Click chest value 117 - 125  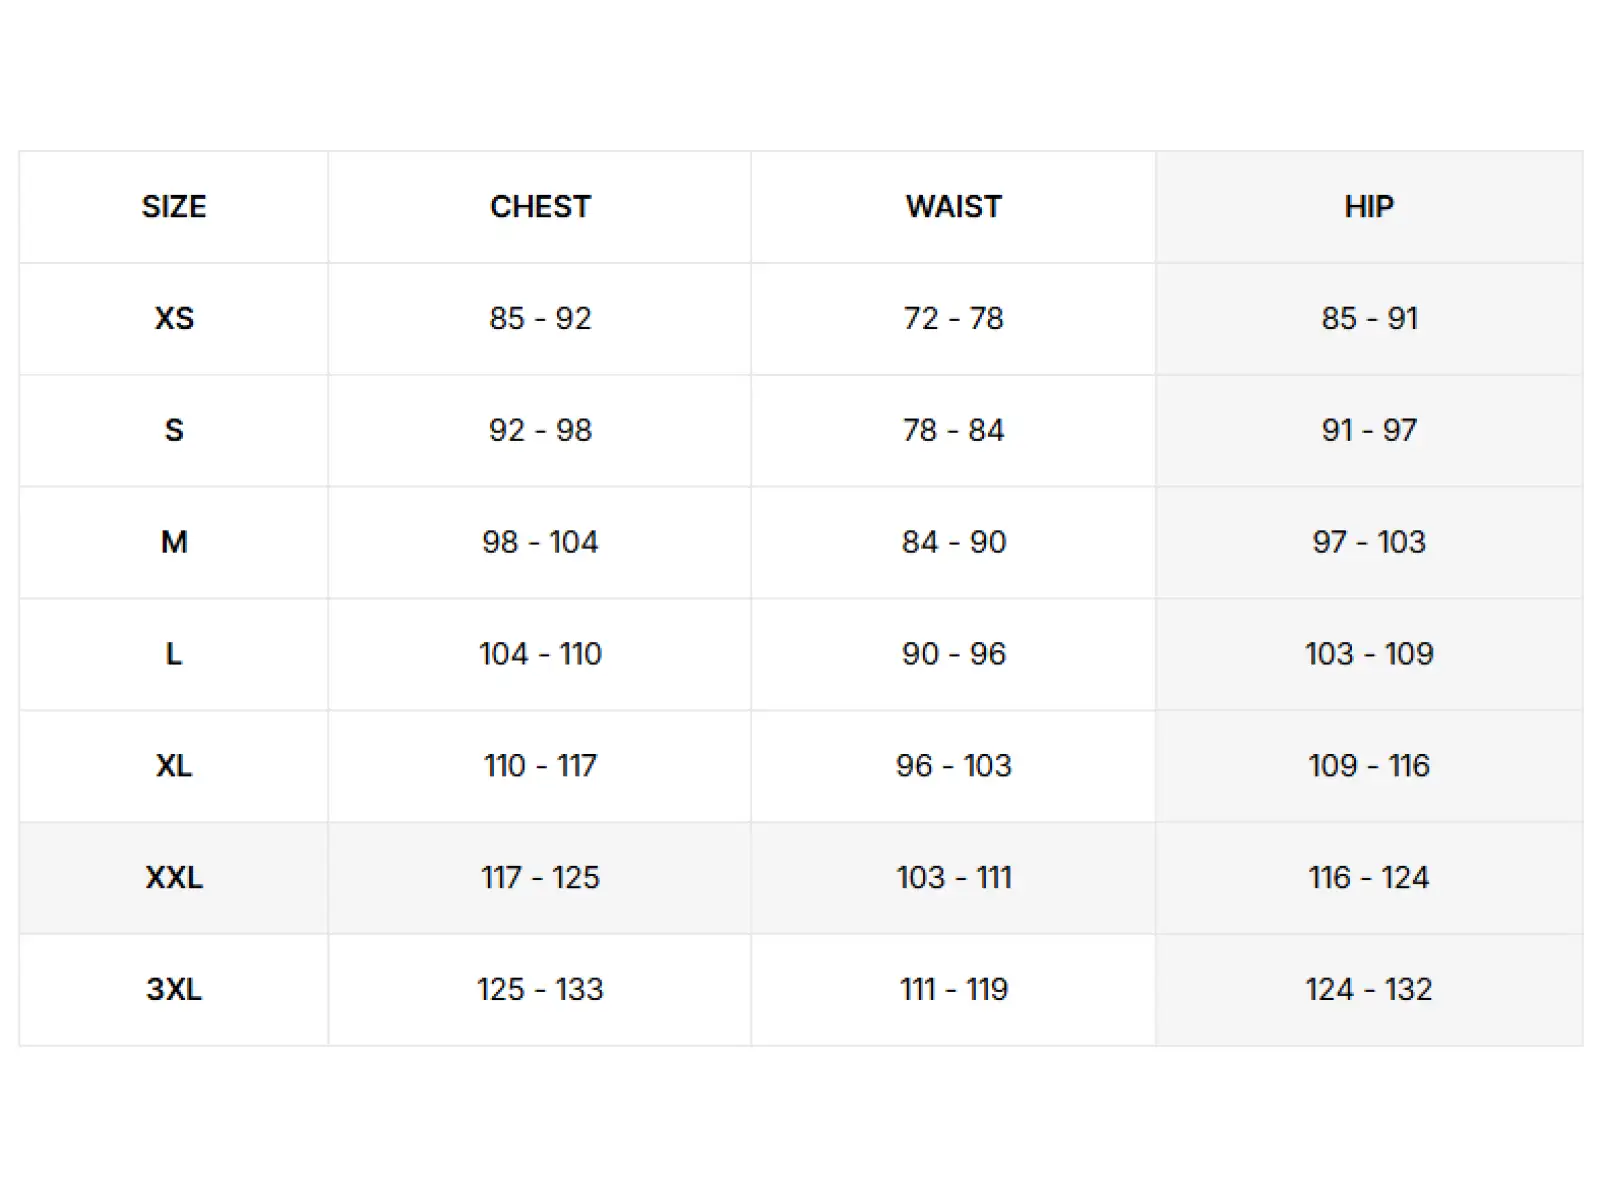coord(540,878)
